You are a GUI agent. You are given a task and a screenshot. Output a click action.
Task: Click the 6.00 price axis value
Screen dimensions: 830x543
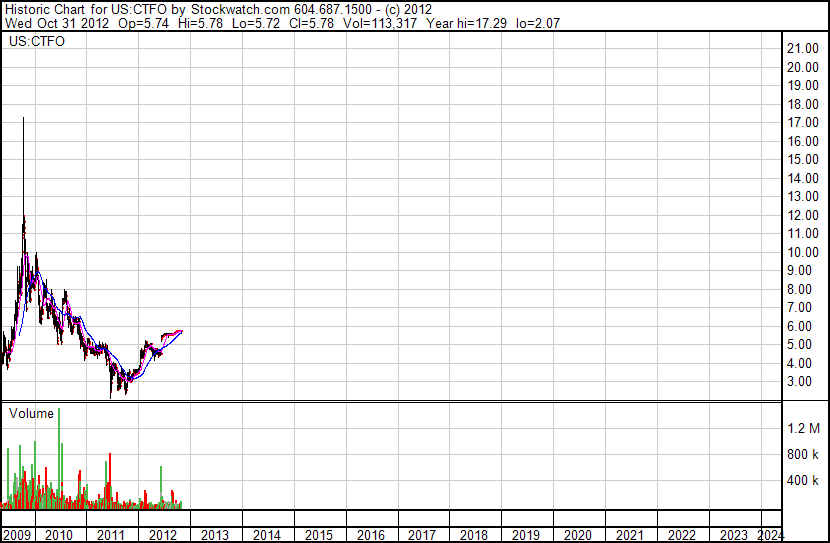[x=800, y=327]
